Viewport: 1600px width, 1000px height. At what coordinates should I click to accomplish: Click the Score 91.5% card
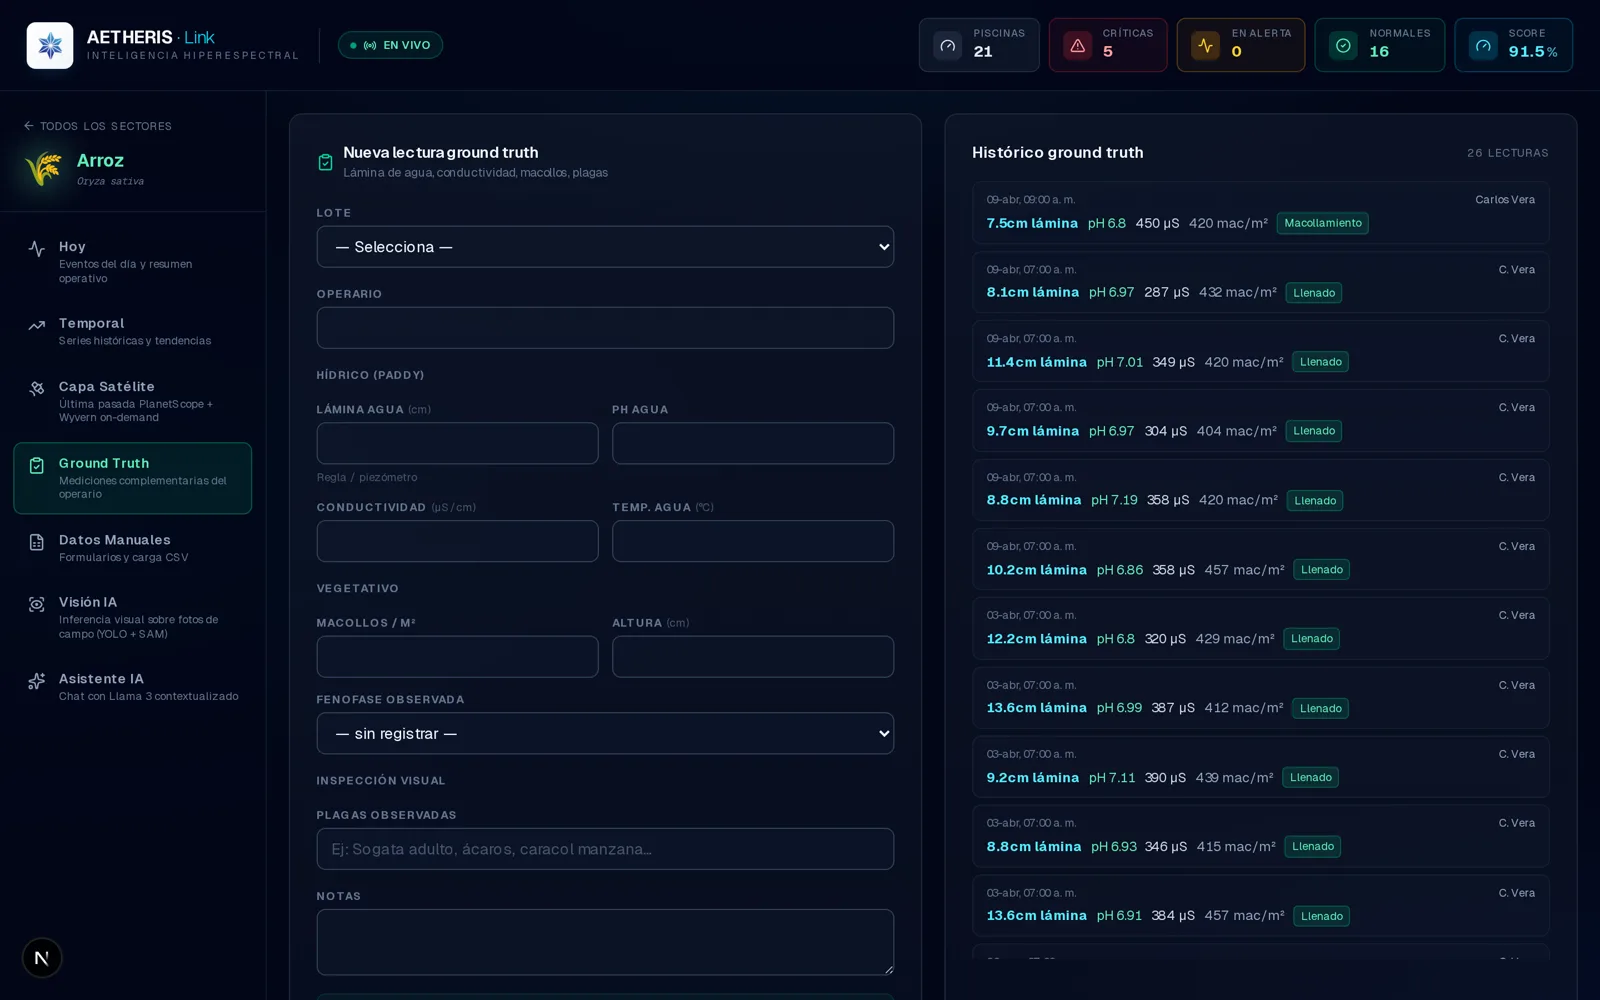click(x=1514, y=45)
